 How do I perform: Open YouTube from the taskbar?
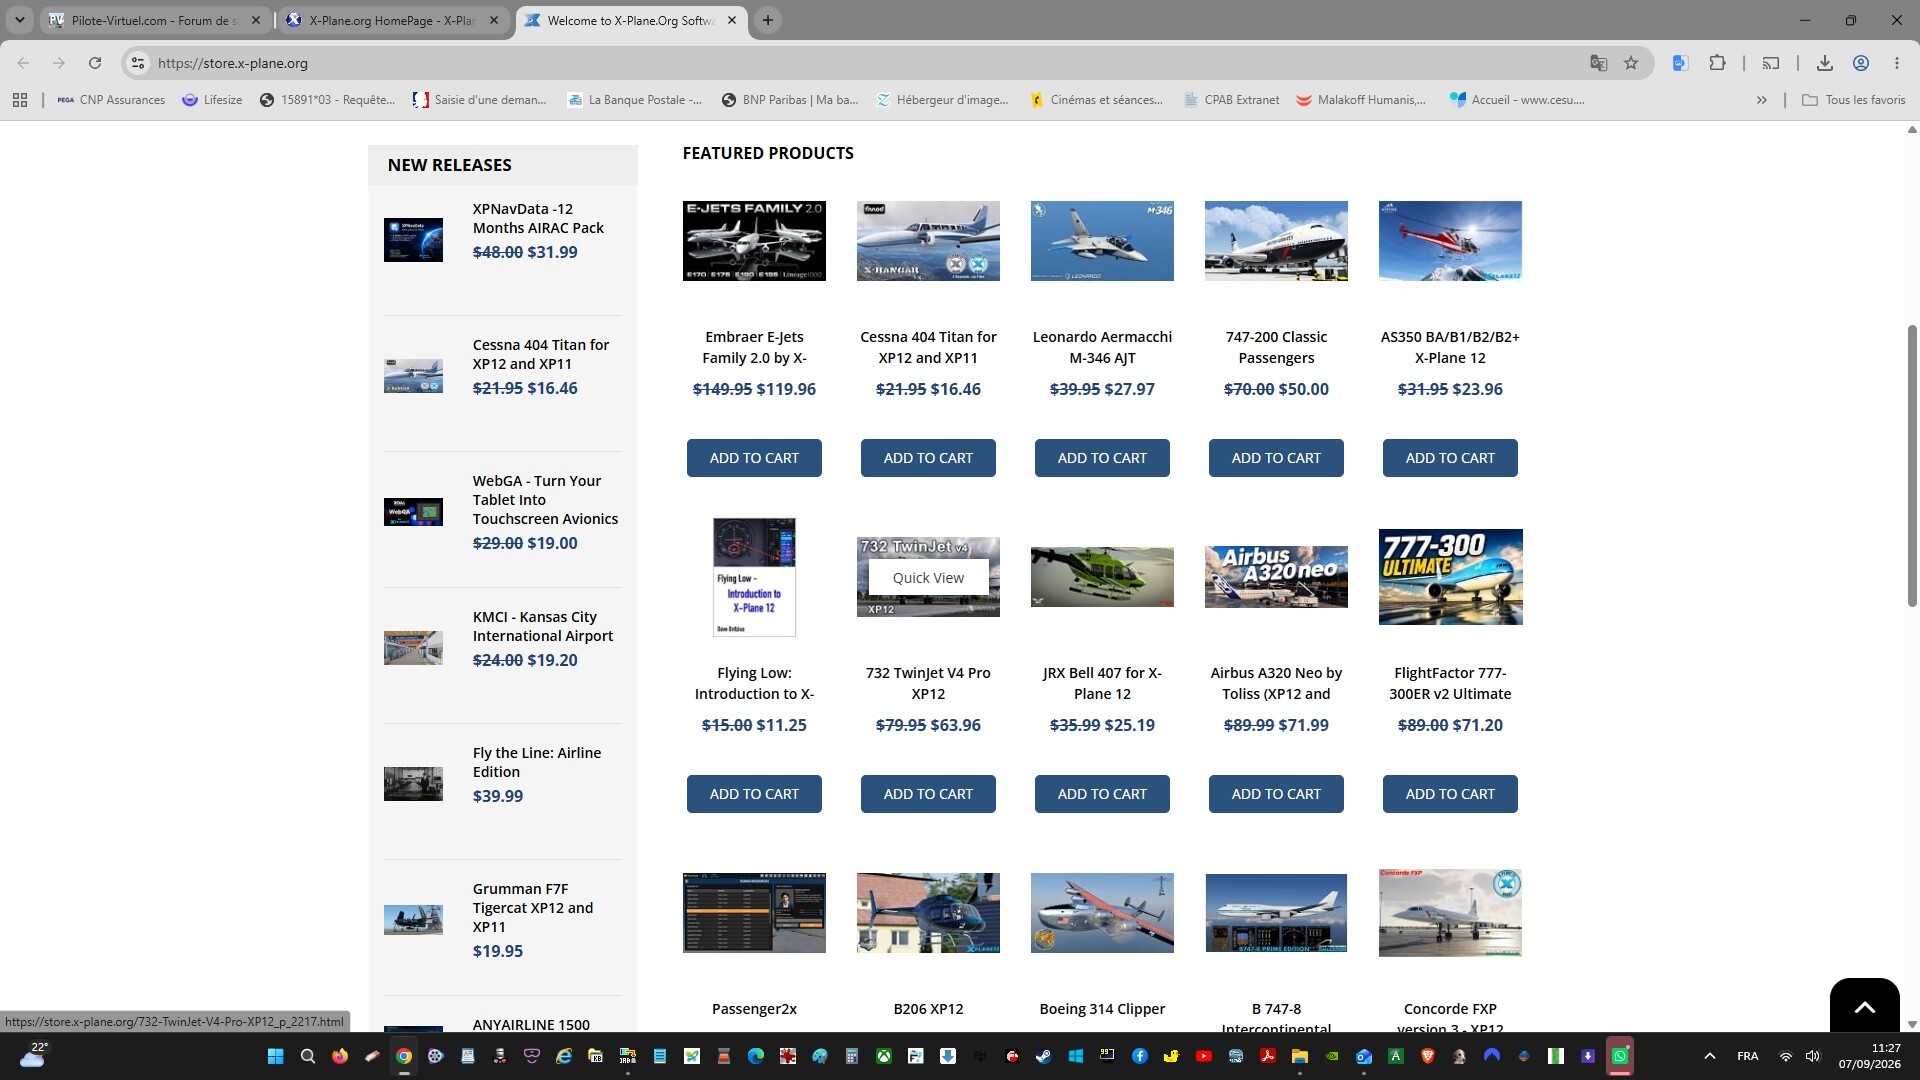[1204, 1056]
